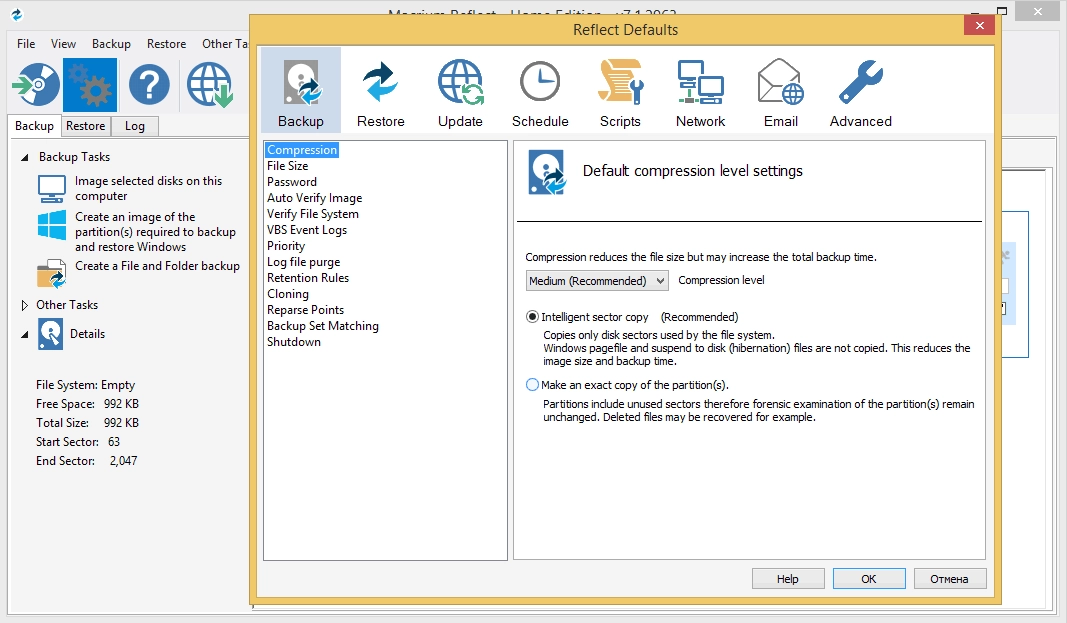
Task: Open the Network computers icon
Action: coord(700,82)
